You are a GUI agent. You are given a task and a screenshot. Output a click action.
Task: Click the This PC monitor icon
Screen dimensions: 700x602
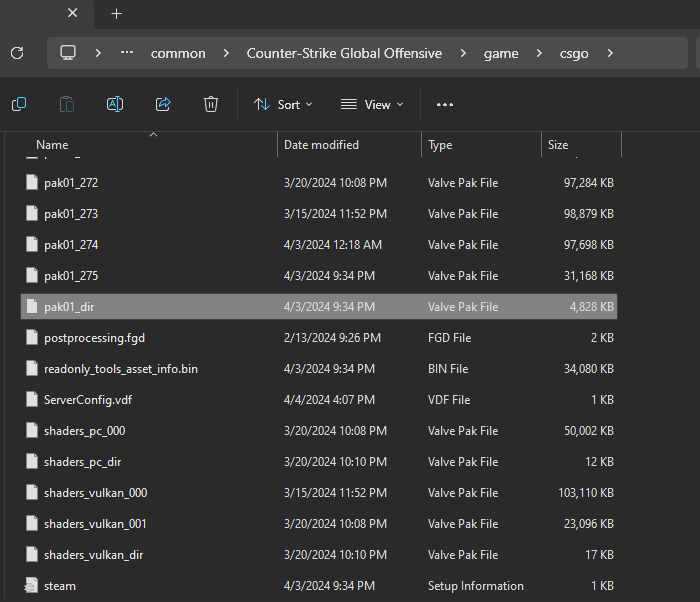pyautogui.click(x=68, y=53)
